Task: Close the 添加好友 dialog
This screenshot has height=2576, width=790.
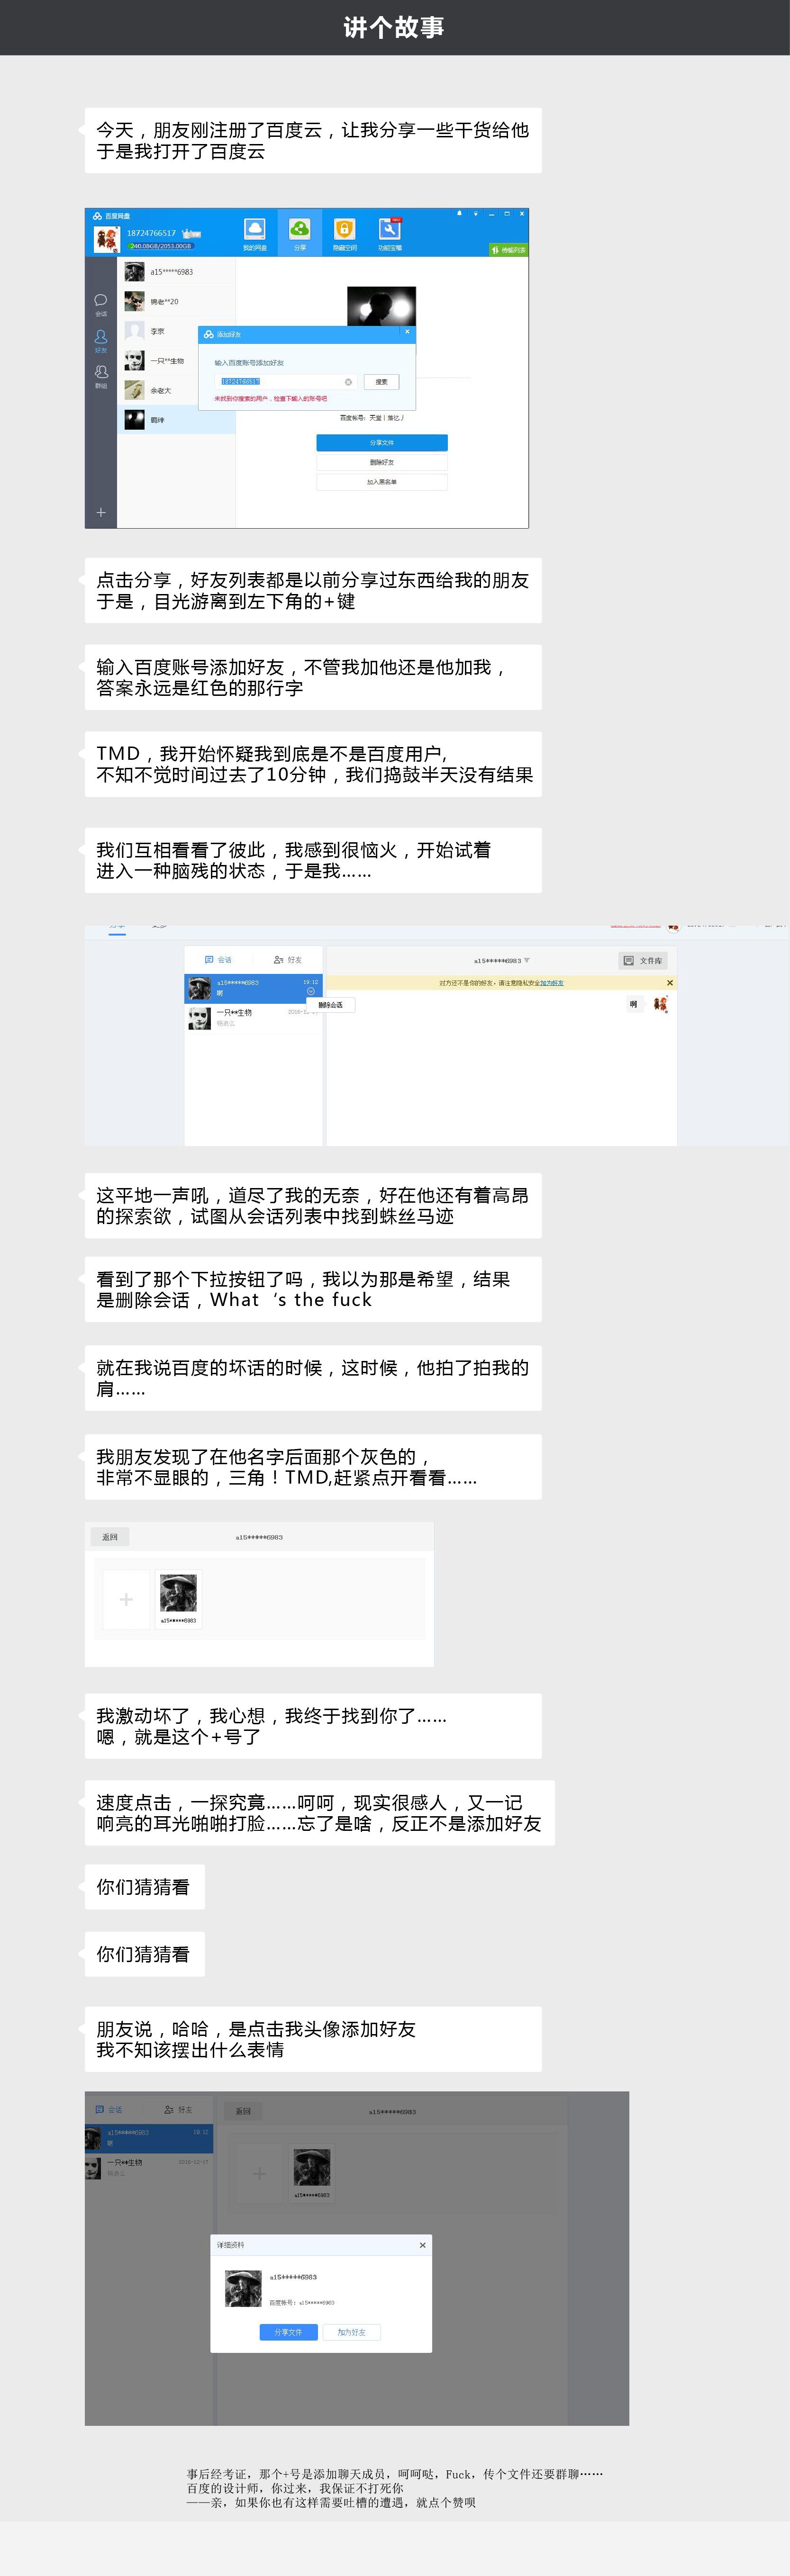Action: coord(407,333)
